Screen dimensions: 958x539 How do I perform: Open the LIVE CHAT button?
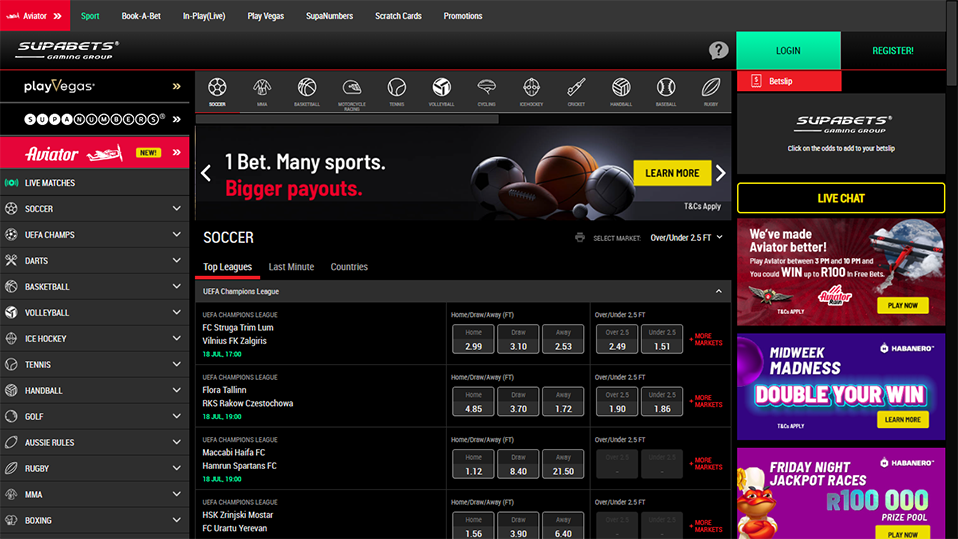point(840,198)
